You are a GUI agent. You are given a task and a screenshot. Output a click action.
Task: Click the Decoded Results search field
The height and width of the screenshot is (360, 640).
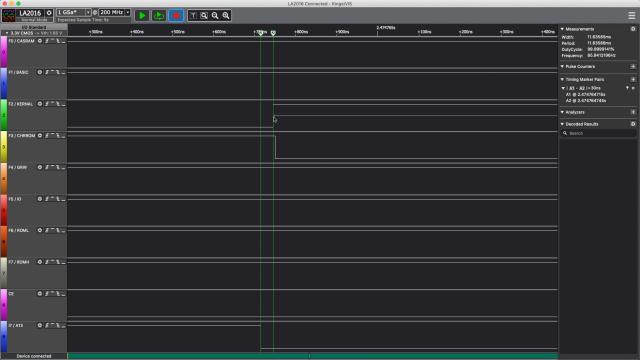coord(598,133)
